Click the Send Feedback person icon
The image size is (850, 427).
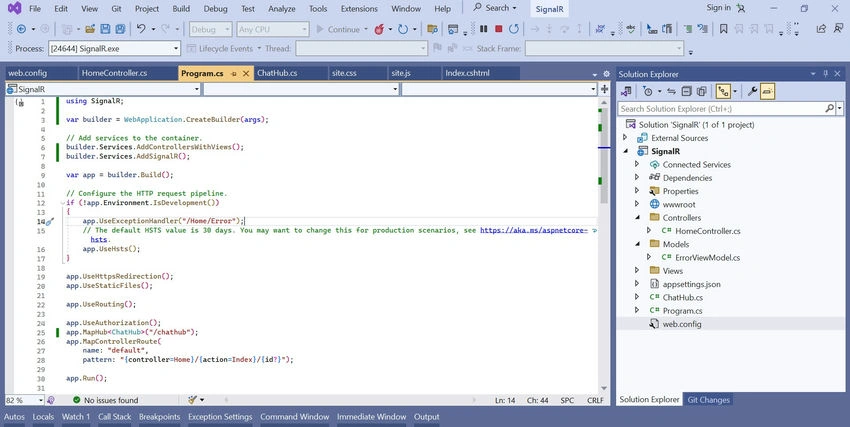click(839, 29)
